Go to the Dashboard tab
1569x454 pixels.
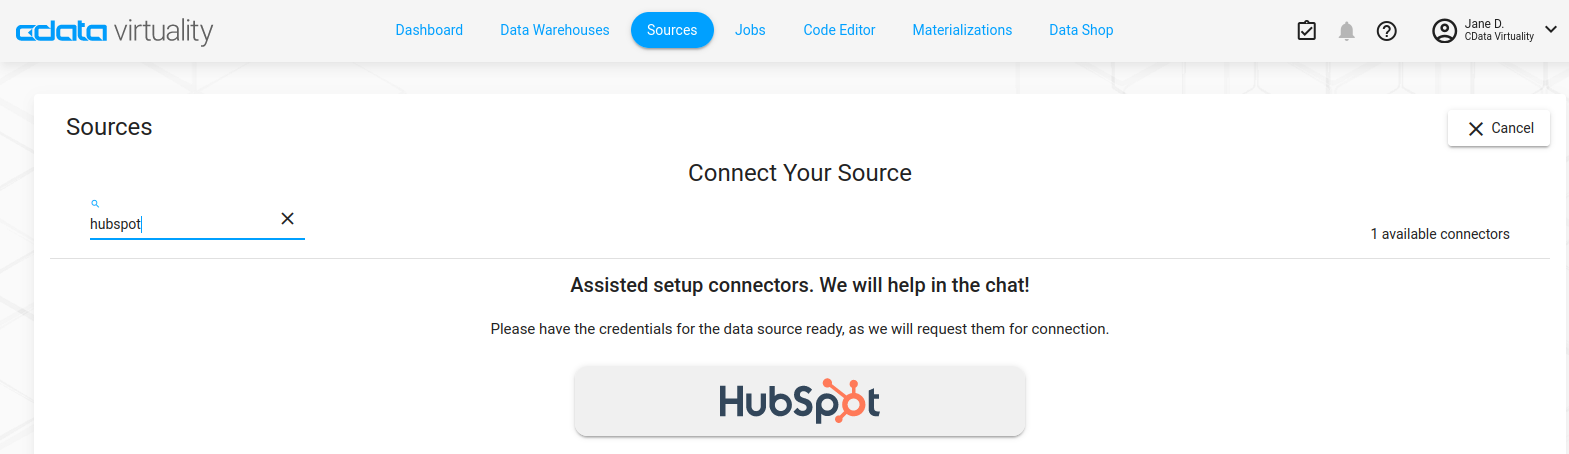[x=429, y=30]
